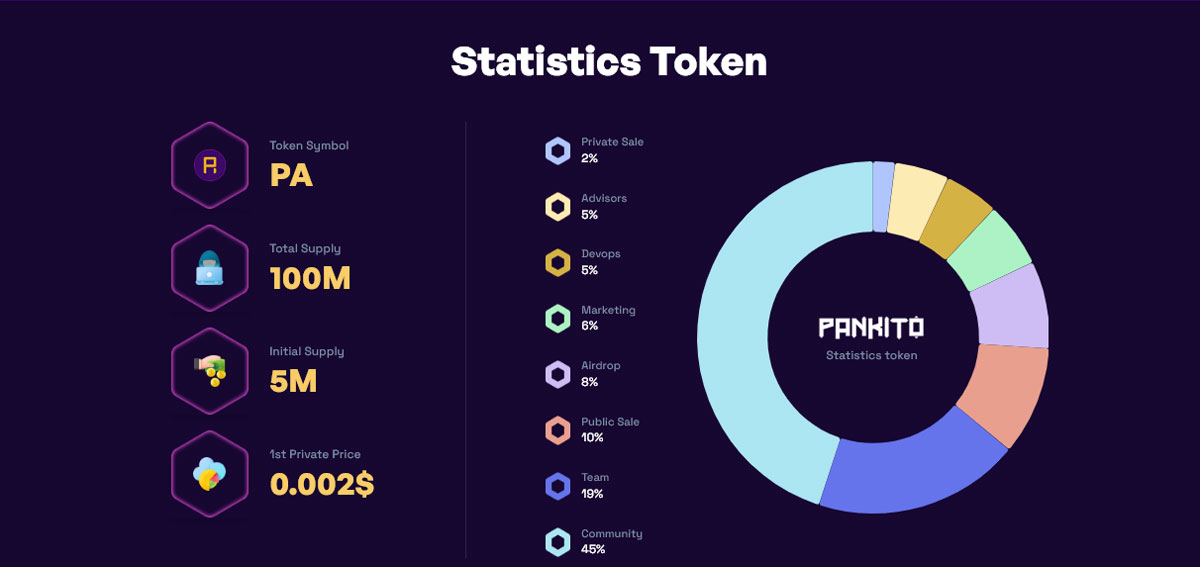The width and height of the screenshot is (1200, 567).
Task: Click the Devops legend hexagon
Action: 557,263
